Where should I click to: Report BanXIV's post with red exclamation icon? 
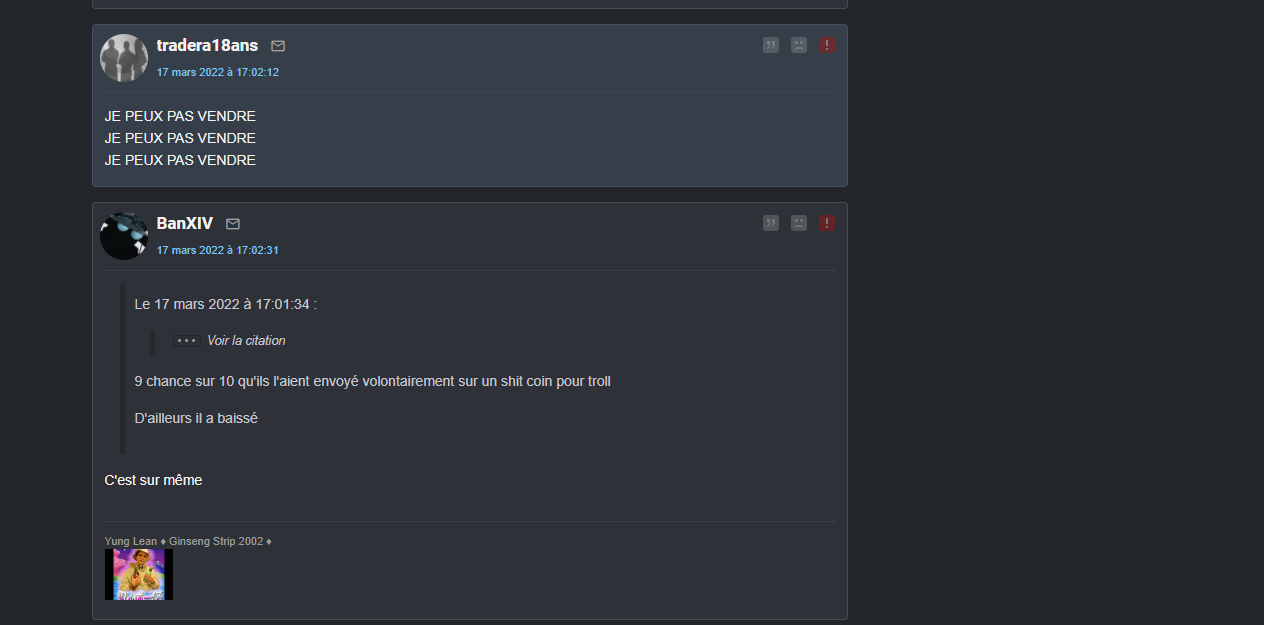pos(827,223)
